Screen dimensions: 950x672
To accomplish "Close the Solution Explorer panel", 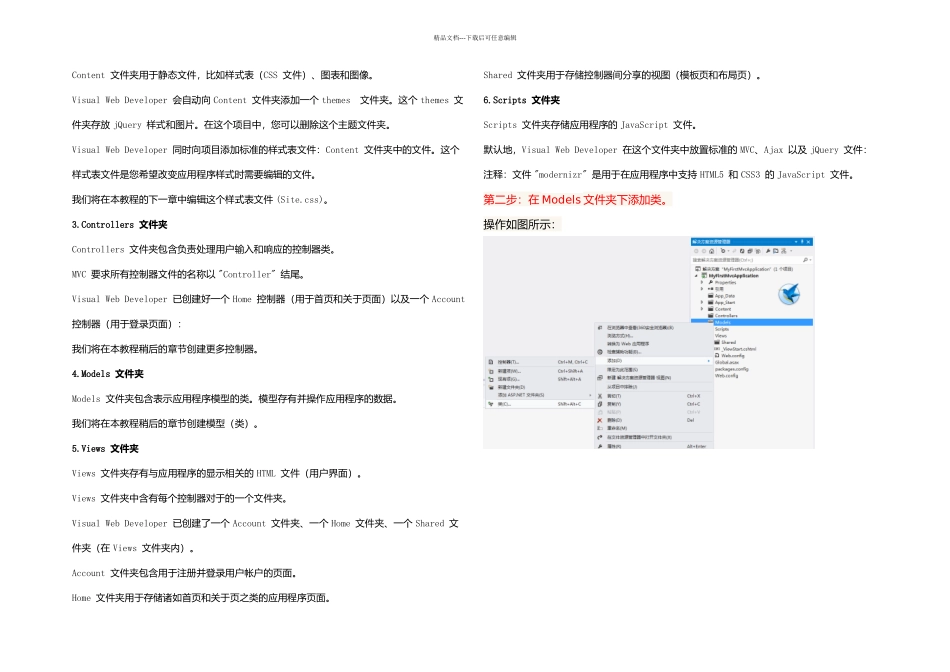I will pyautogui.click(x=808, y=242).
